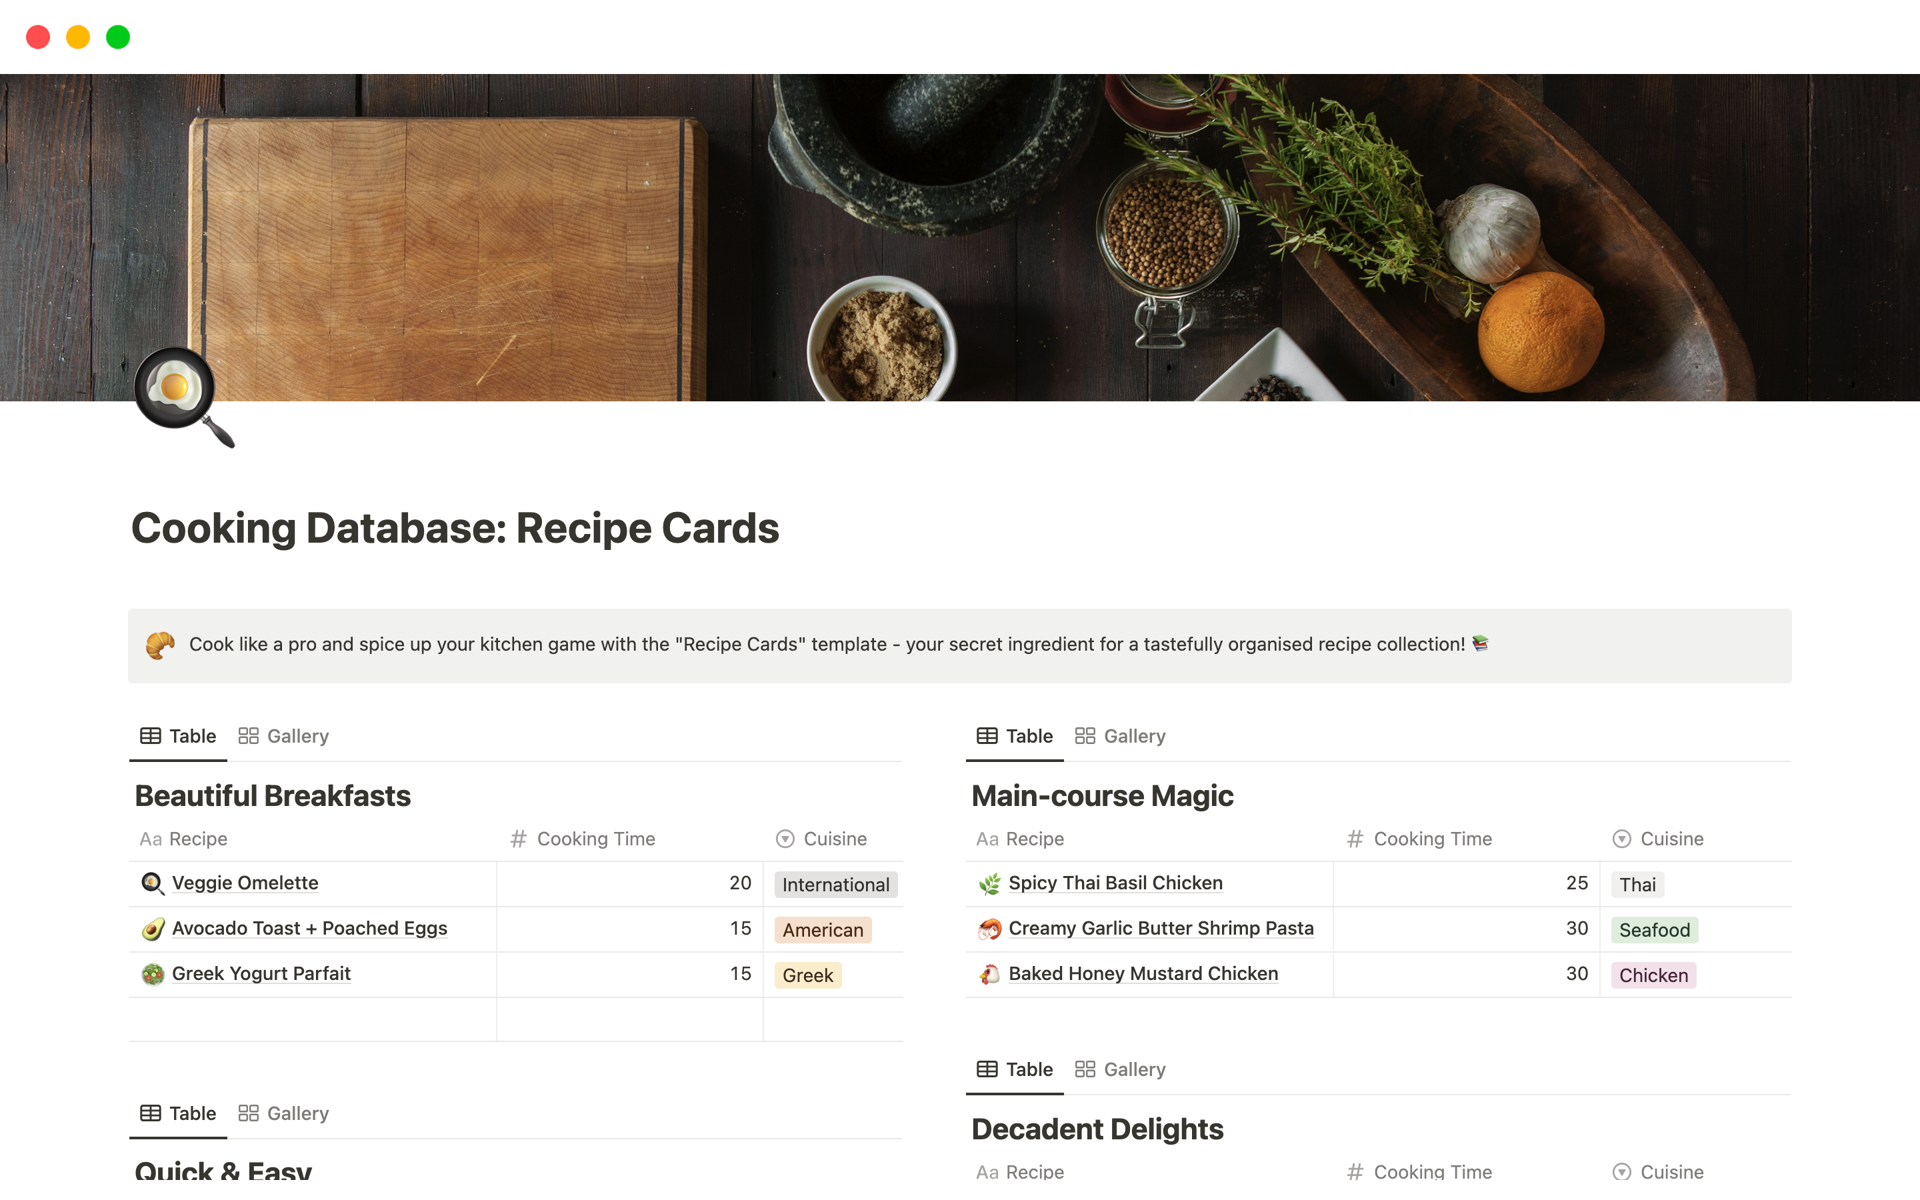Image resolution: width=1920 pixels, height=1200 pixels.
Task: Click the Recipe Cards page title to rename it
Action: click(x=455, y=528)
